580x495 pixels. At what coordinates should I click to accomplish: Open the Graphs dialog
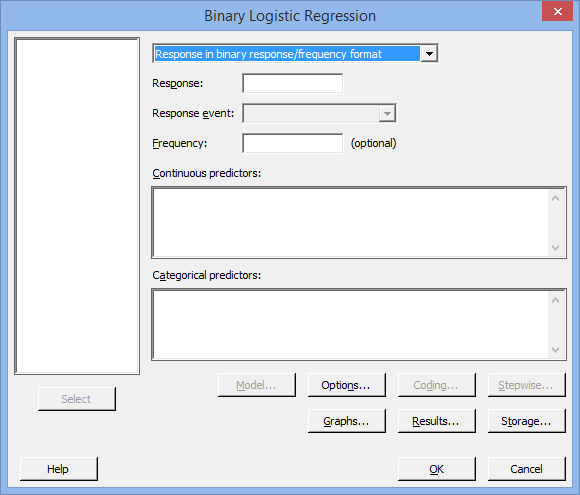coord(347,421)
